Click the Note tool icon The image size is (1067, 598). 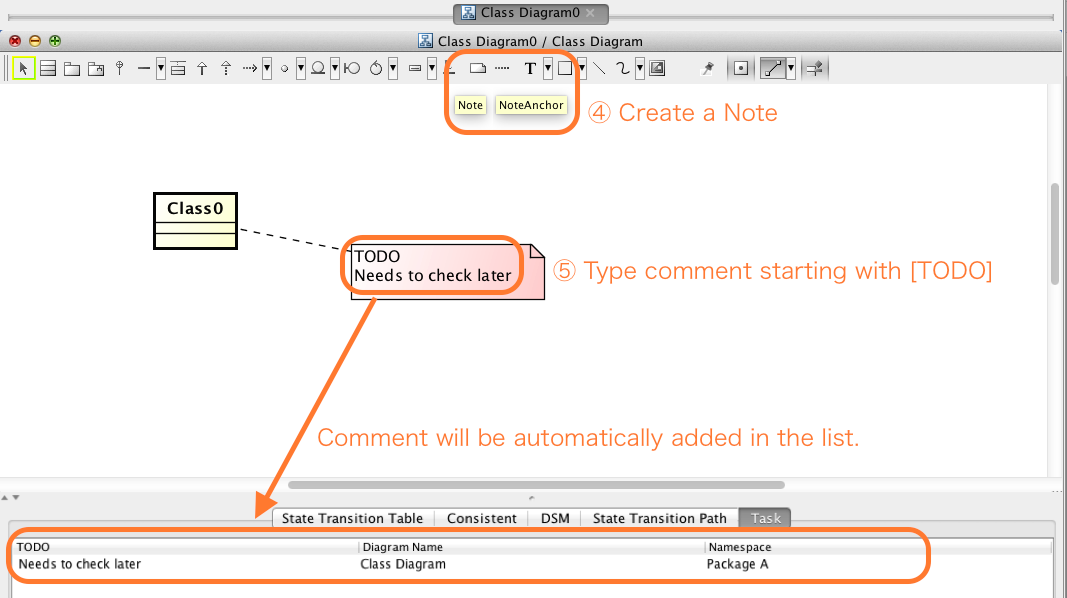[478, 68]
